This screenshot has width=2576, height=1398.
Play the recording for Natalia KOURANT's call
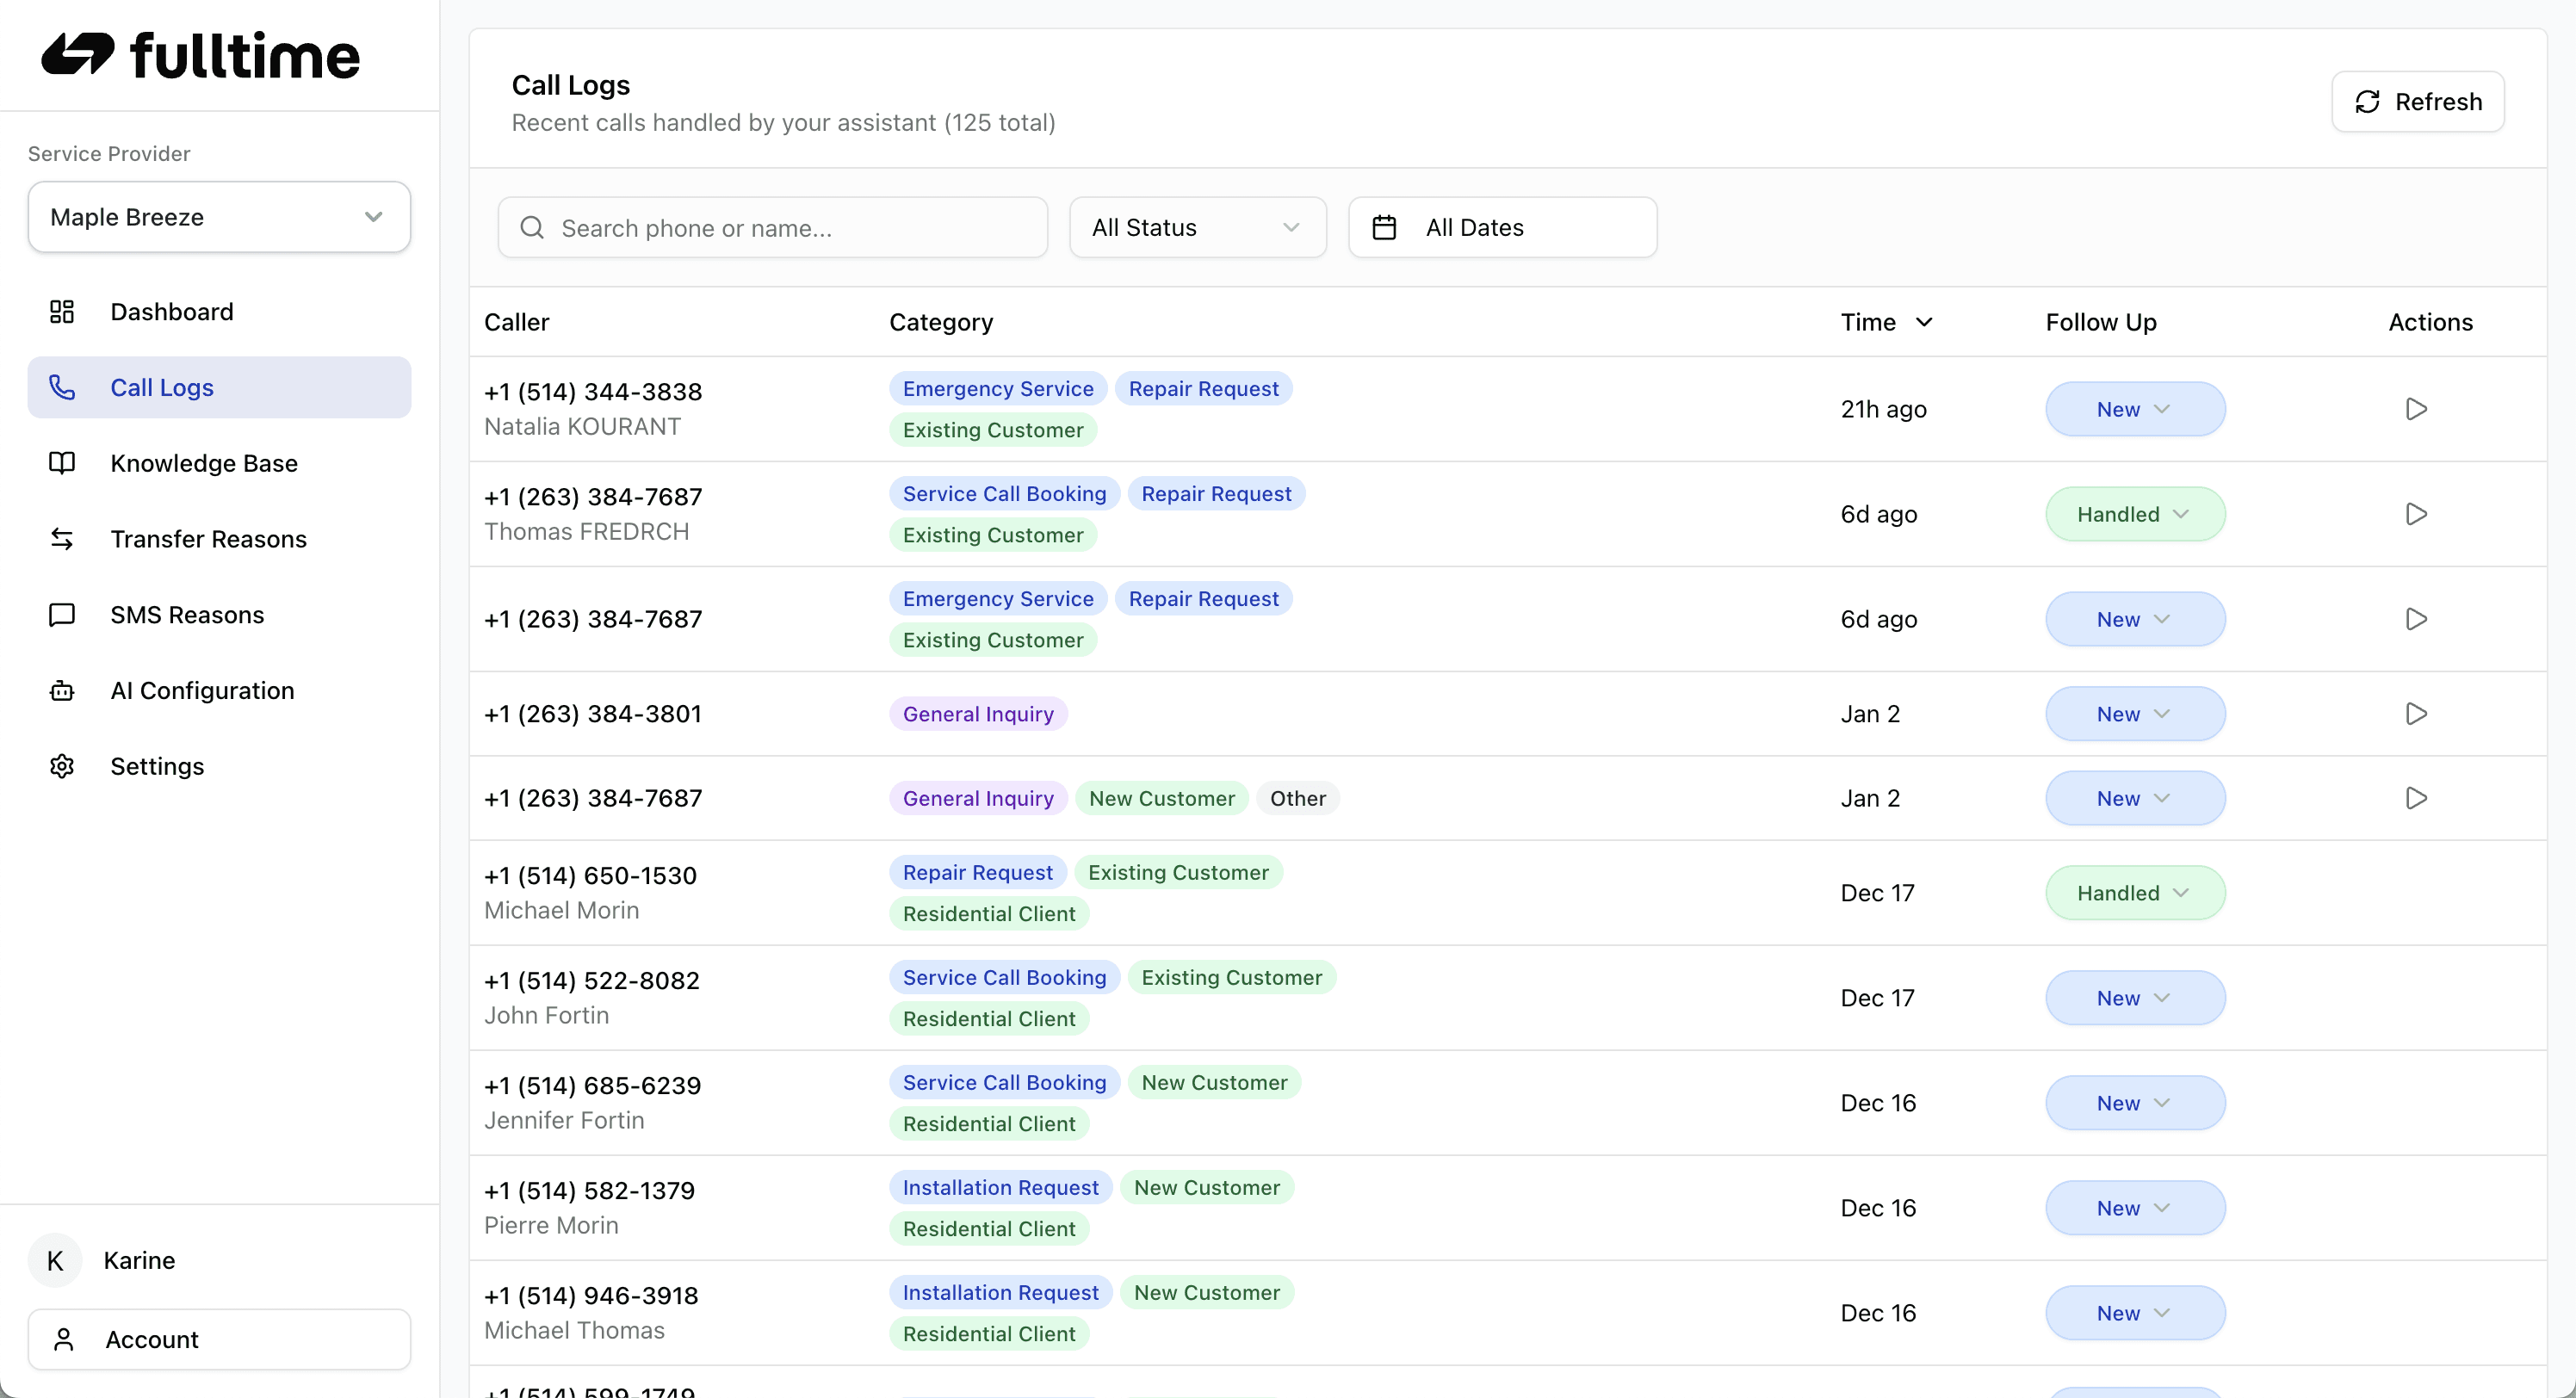[2417, 408]
